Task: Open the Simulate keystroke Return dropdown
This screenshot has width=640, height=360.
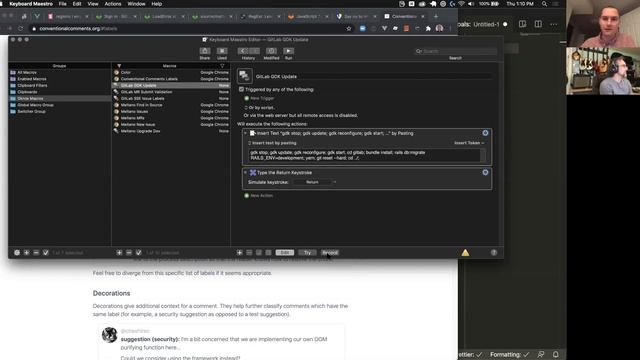Action: coord(315,182)
